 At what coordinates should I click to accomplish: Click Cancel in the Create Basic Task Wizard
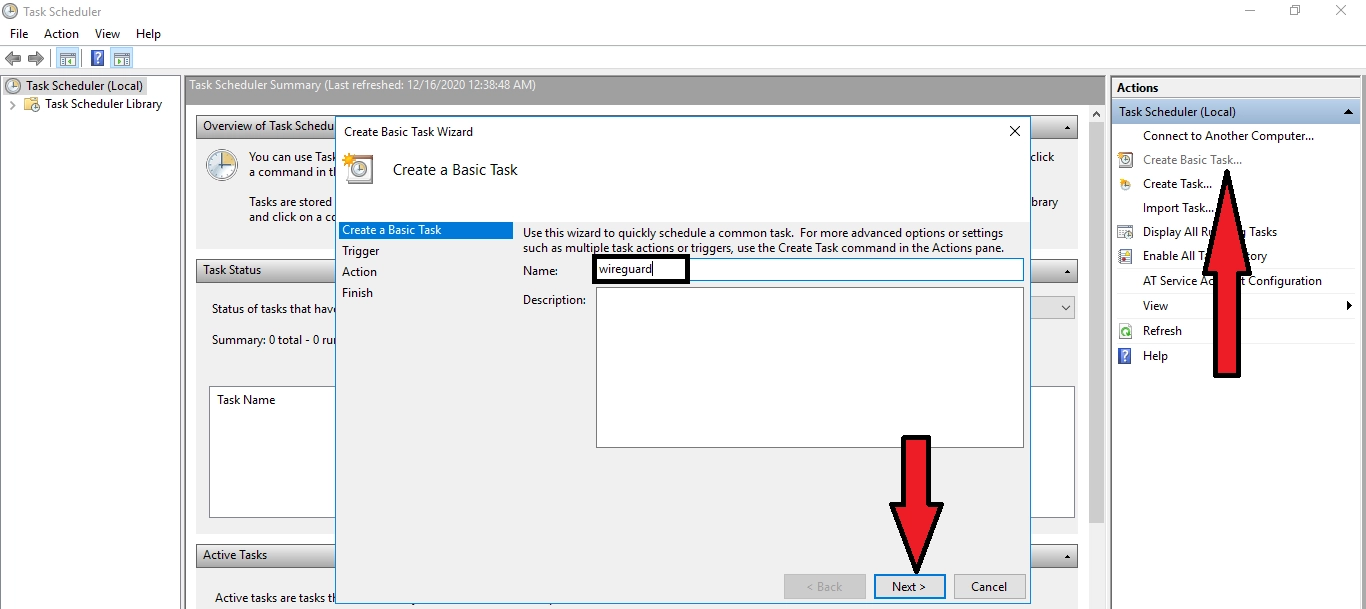[989, 587]
